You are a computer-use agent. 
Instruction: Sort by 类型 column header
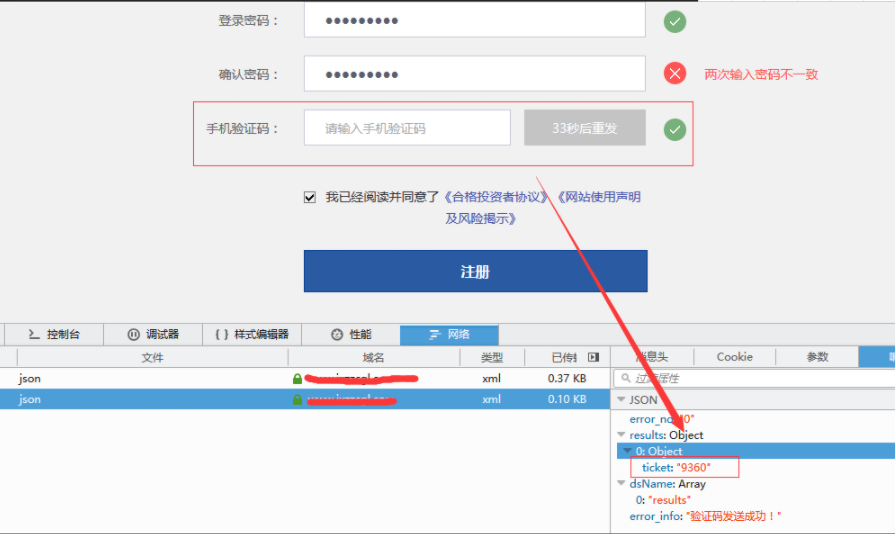(491, 358)
